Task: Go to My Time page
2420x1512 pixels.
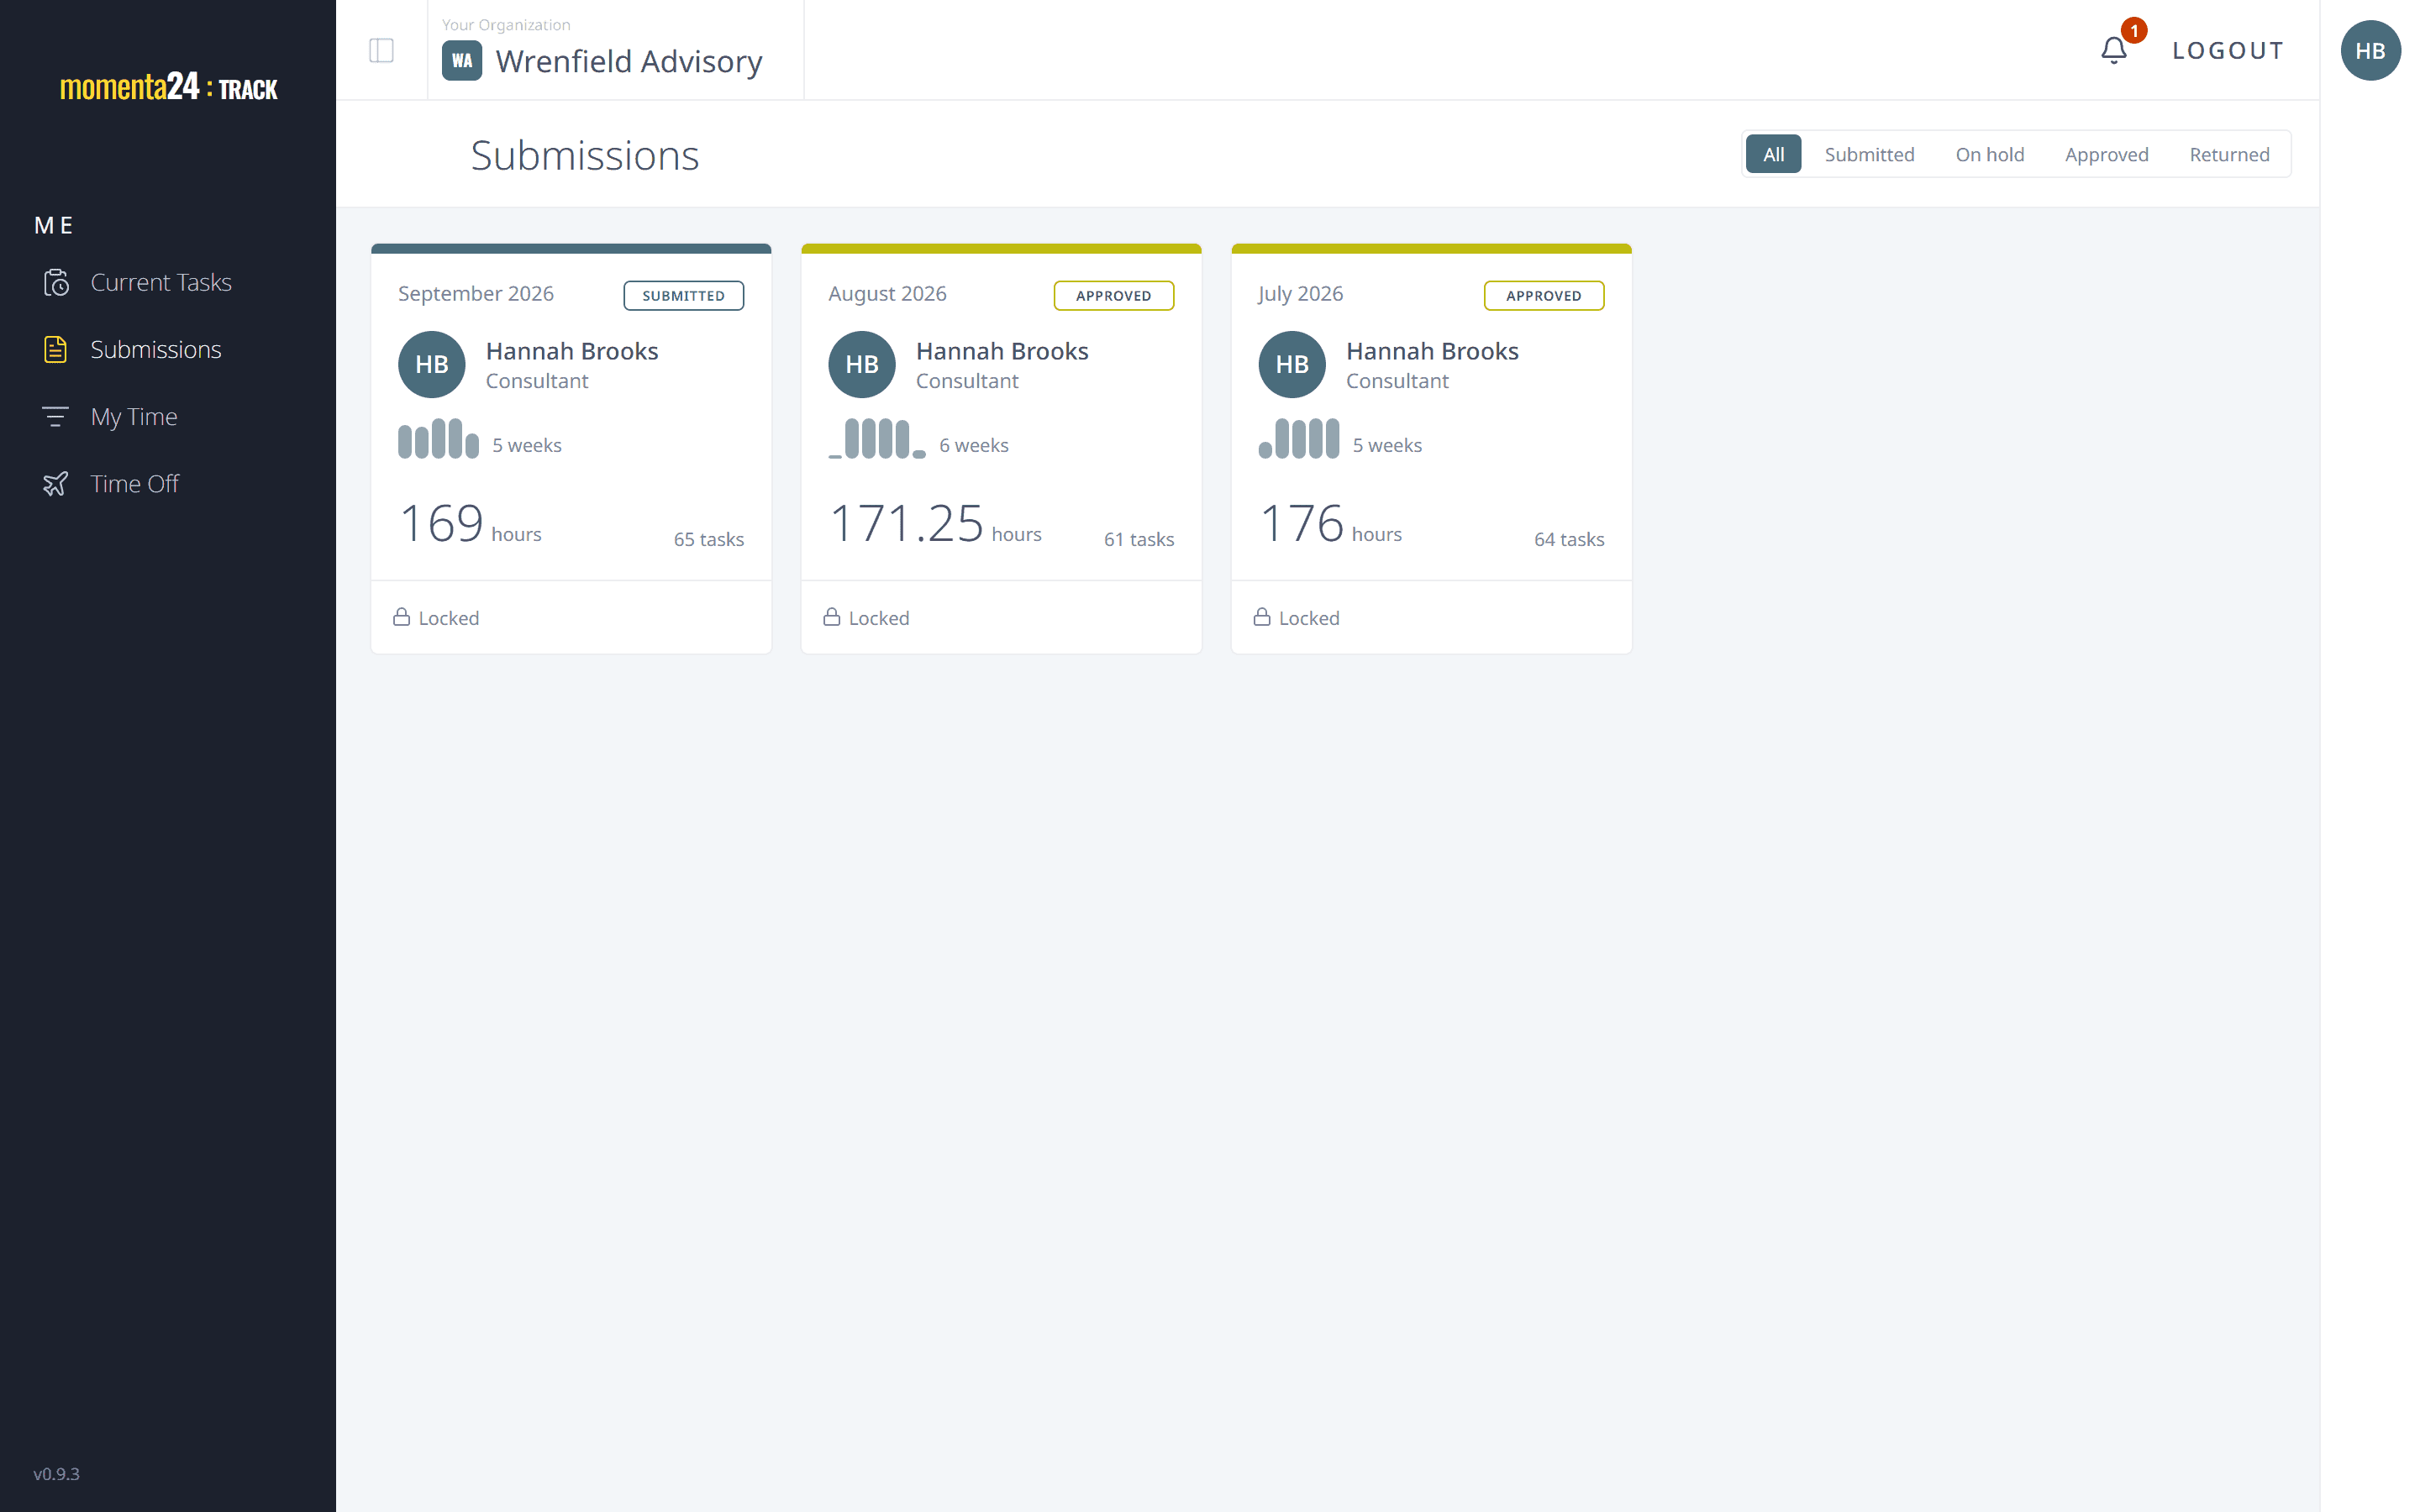Action: click(134, 417)
